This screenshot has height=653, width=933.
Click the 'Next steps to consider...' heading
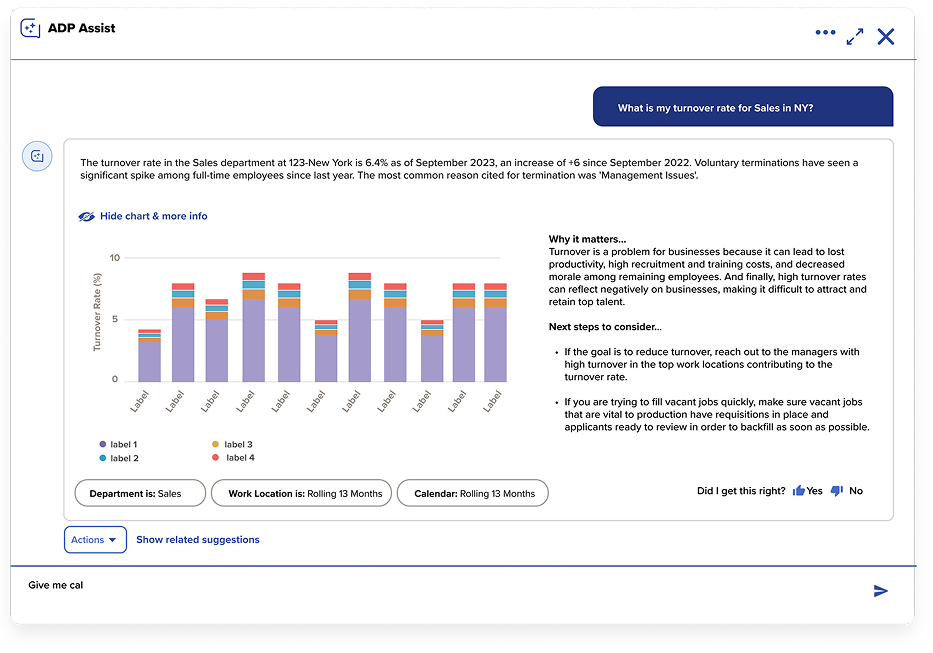tap(605, 327)
